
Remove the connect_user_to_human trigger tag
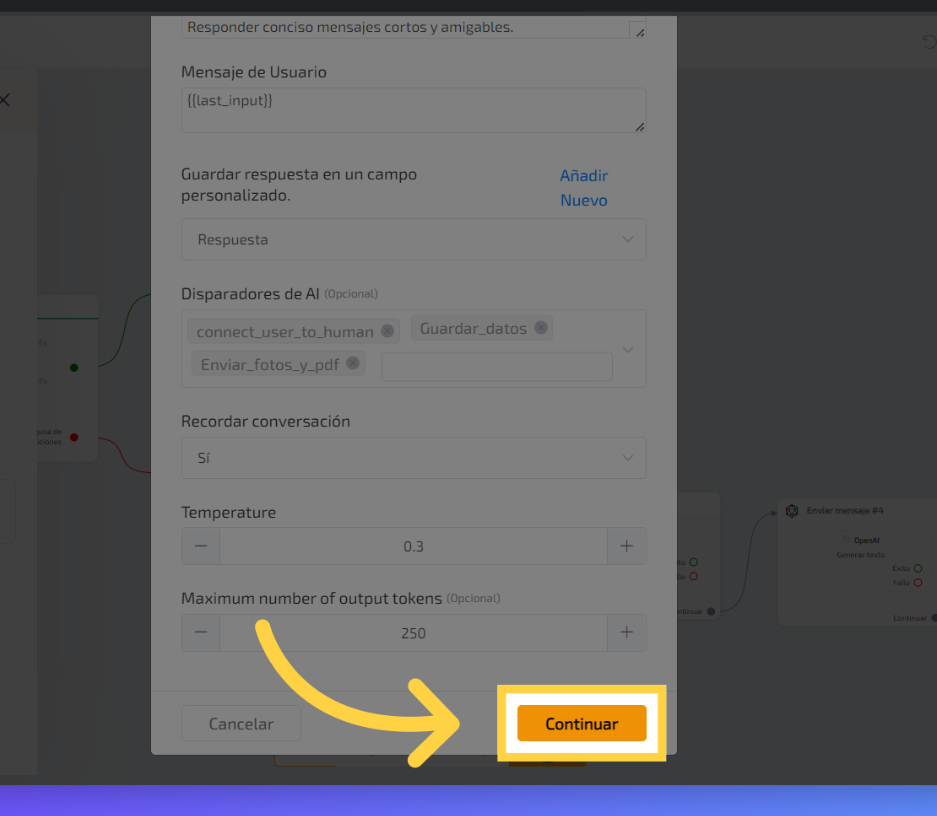[387, 331]
